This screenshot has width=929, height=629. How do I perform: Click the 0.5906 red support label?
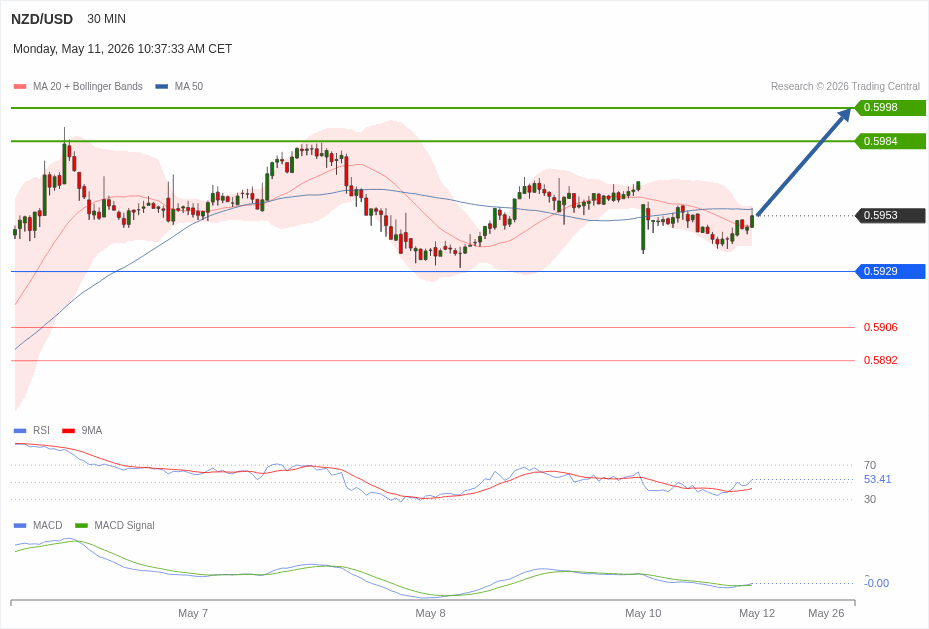coord(880,328)
